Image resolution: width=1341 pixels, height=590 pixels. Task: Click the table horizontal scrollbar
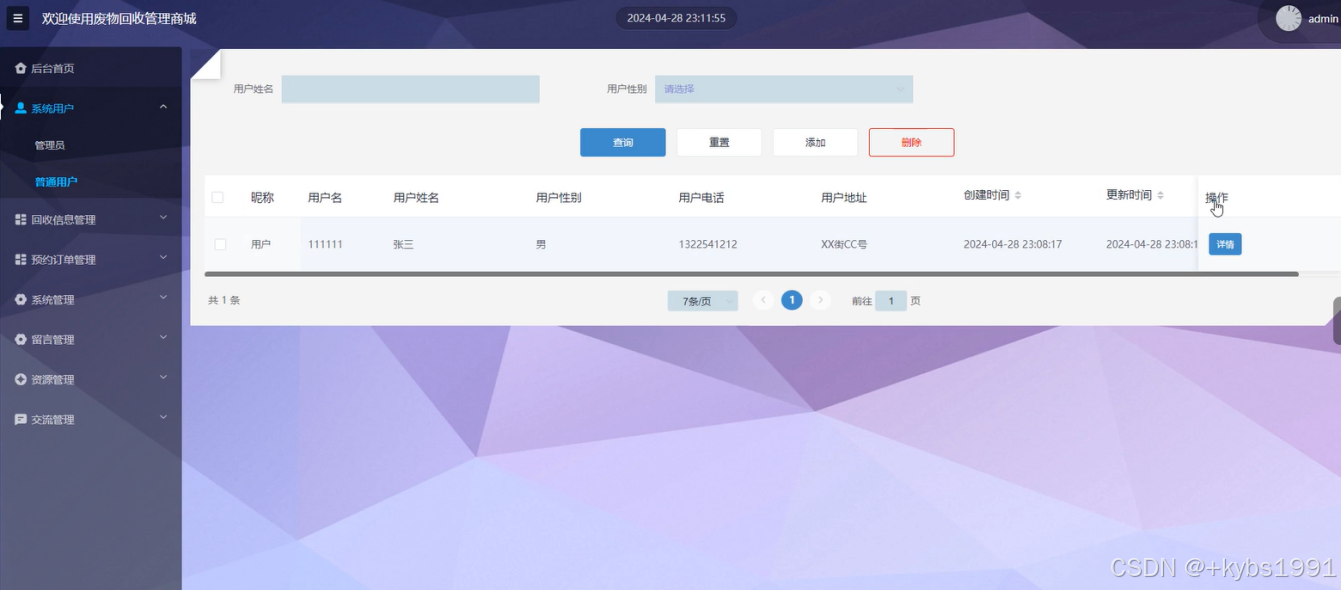coord(751,273)
